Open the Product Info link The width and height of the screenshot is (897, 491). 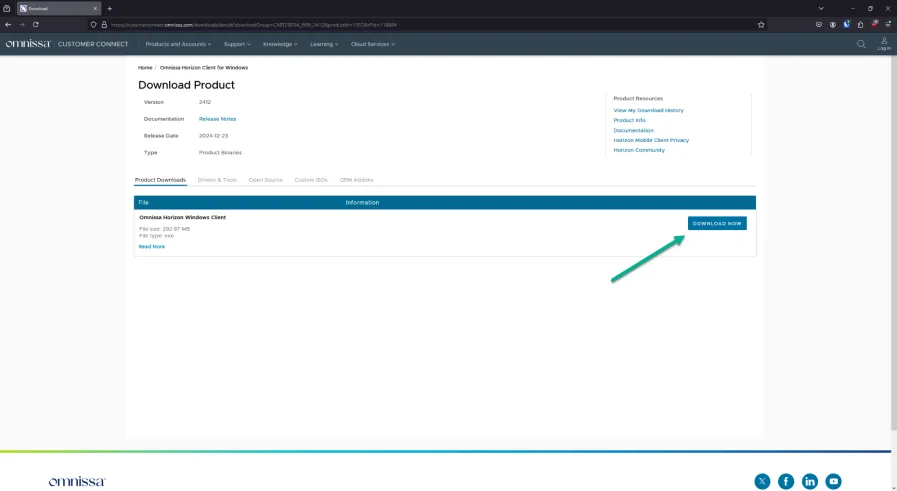[629, 120]
